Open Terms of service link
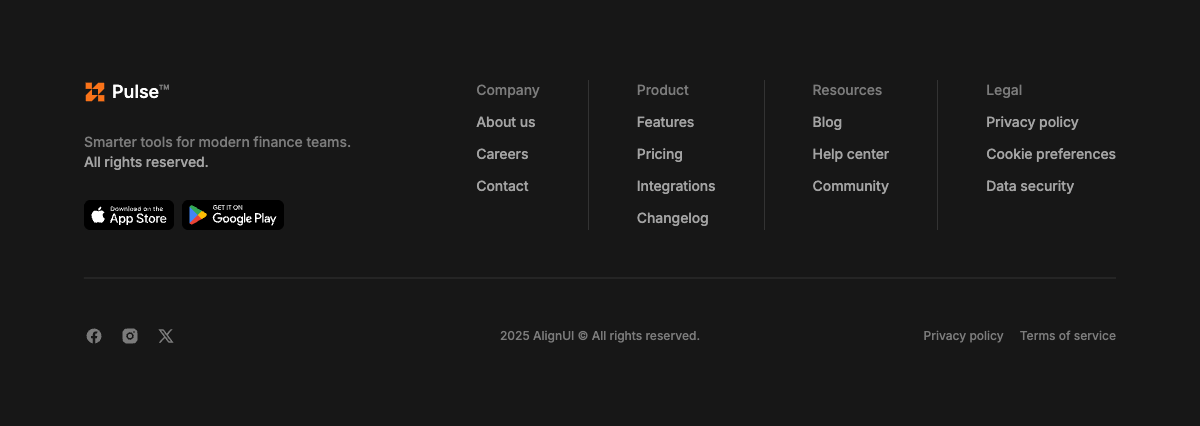The height and width of the screenshot is (426, 1200). (x=1068, y=336)
